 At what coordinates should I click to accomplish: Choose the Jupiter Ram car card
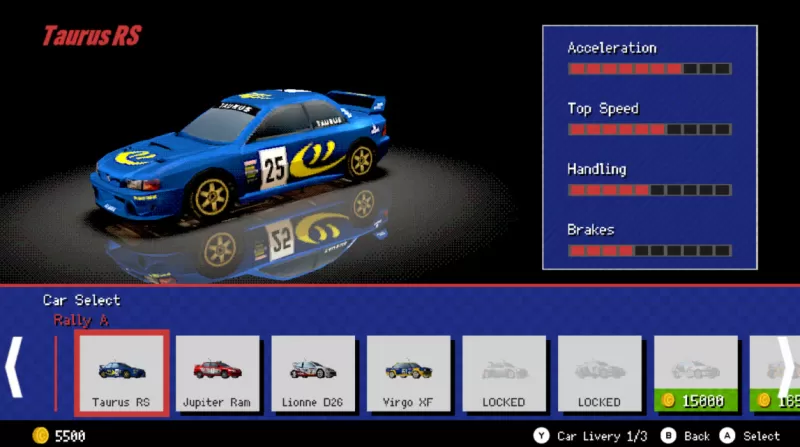(217, 373)
